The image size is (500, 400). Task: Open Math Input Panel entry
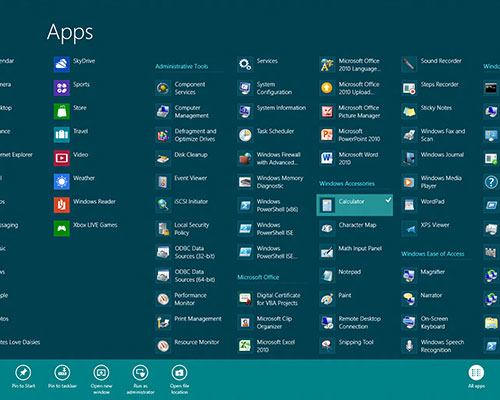pos(351,252)
